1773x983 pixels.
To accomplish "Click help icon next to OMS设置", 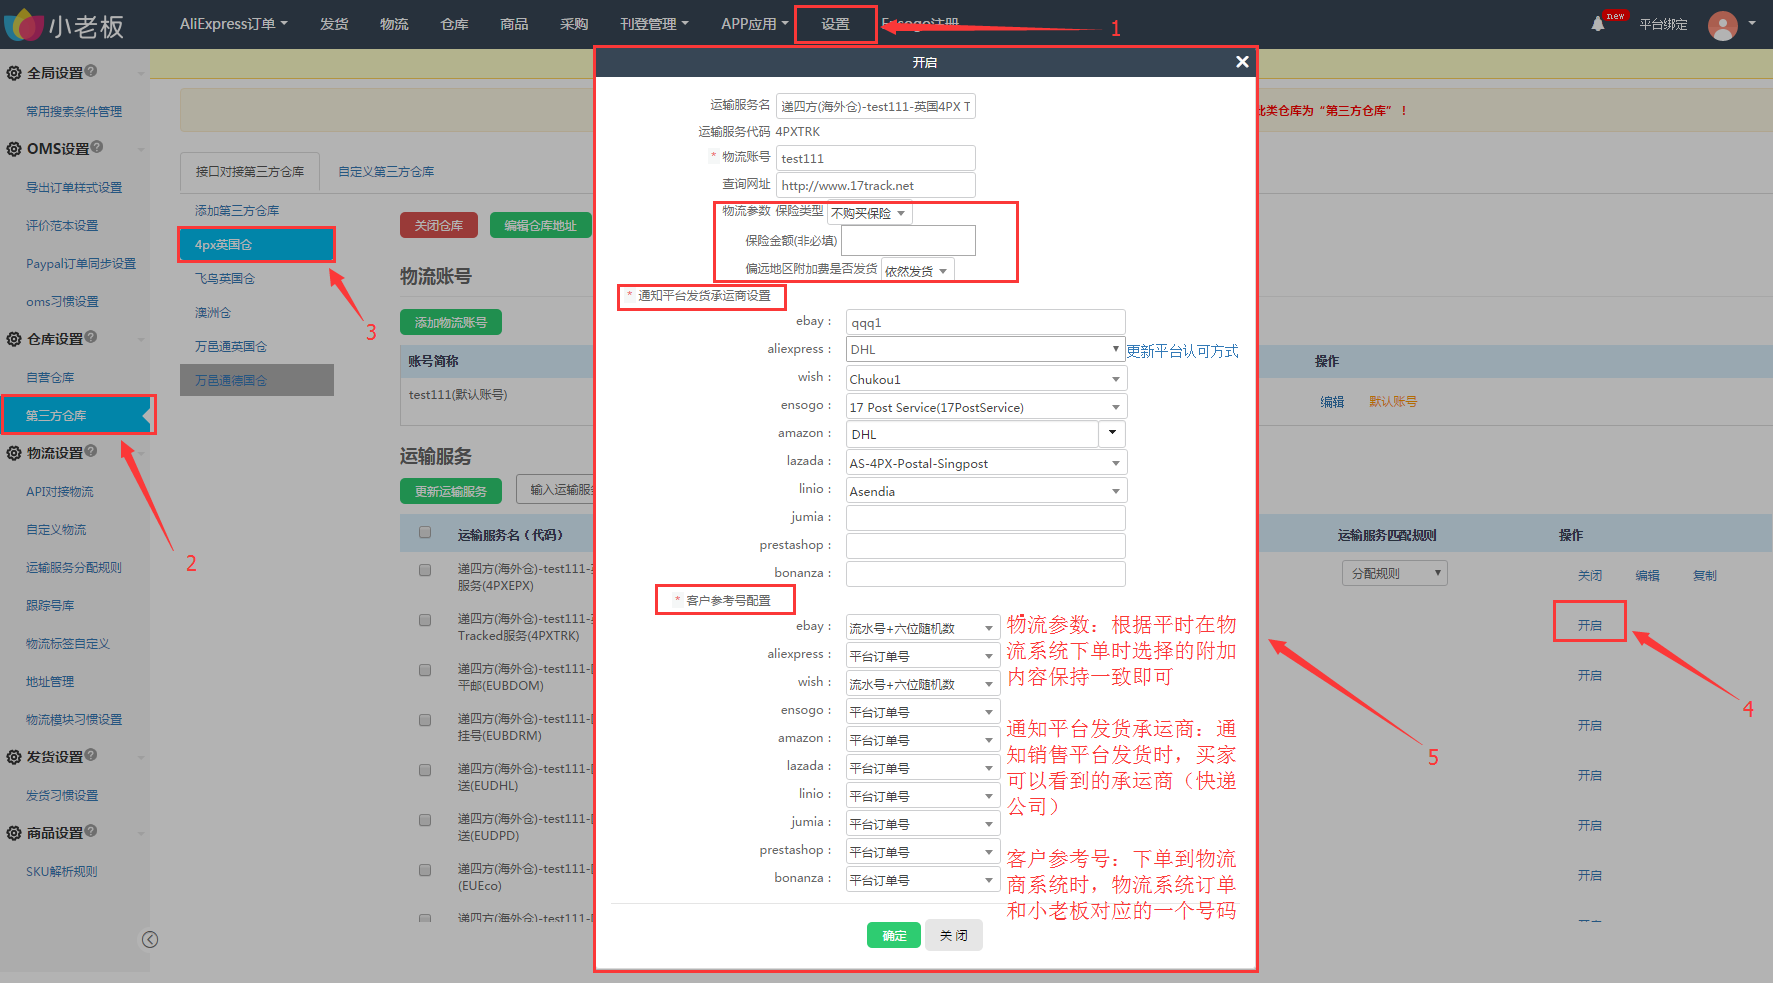I will coord(97,147).
